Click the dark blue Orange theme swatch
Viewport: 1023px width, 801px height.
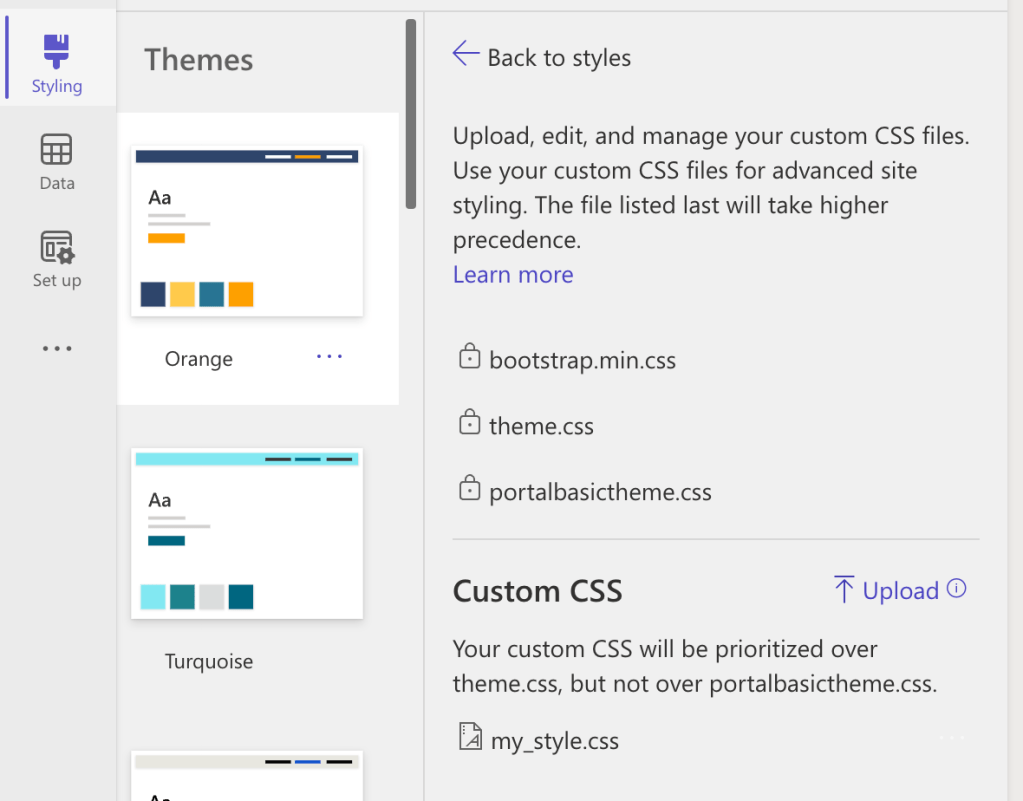click(153, 294)
